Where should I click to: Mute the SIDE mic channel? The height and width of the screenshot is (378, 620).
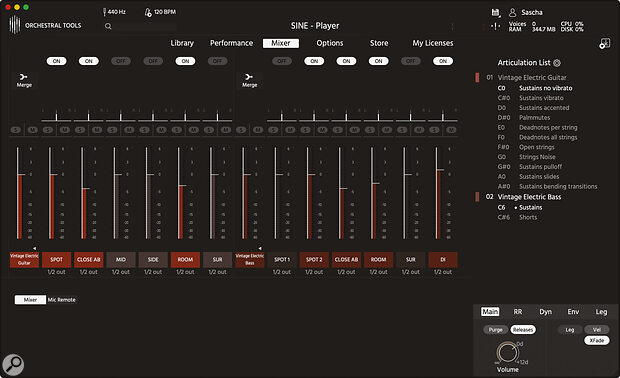pyautogui.click(x=161, y=130)
